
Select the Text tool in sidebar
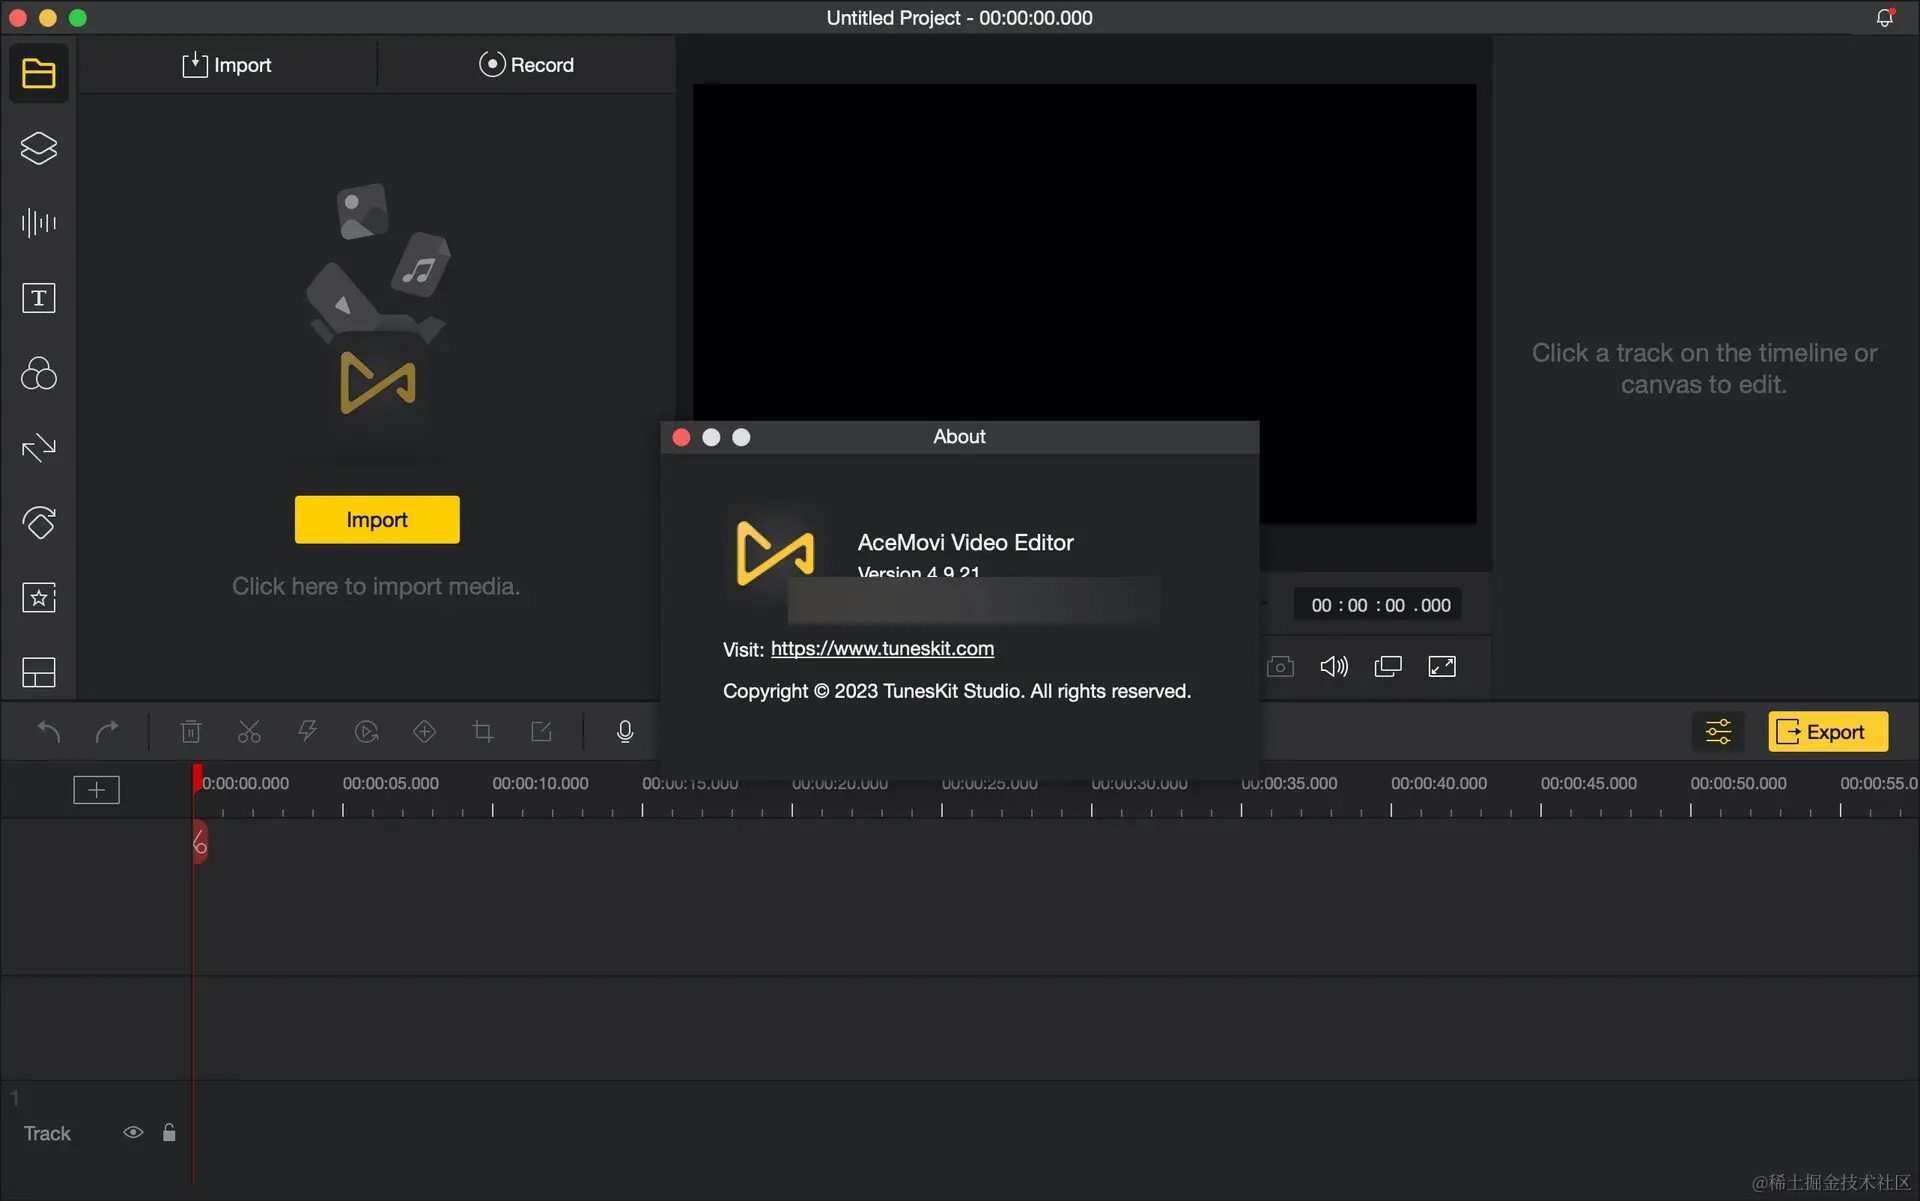38,298
